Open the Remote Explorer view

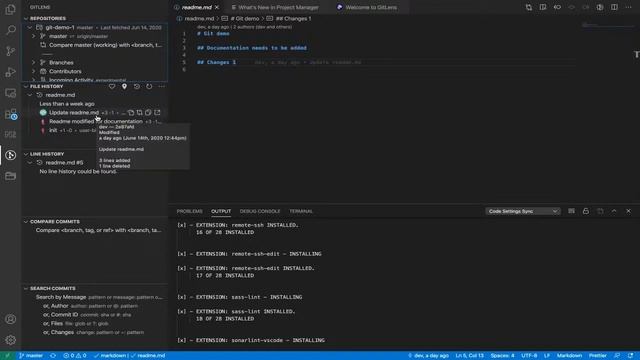(11, 93)
